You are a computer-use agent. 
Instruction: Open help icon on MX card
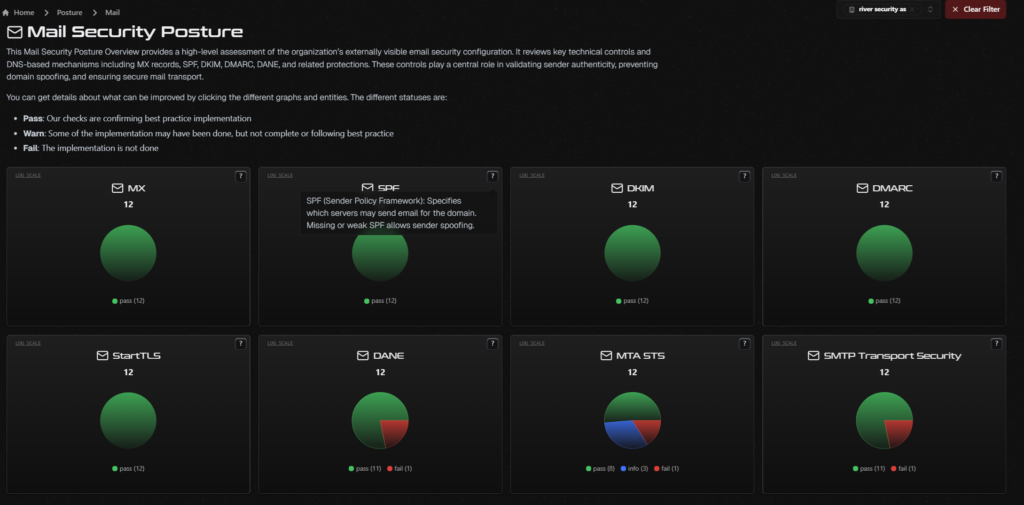240,176
